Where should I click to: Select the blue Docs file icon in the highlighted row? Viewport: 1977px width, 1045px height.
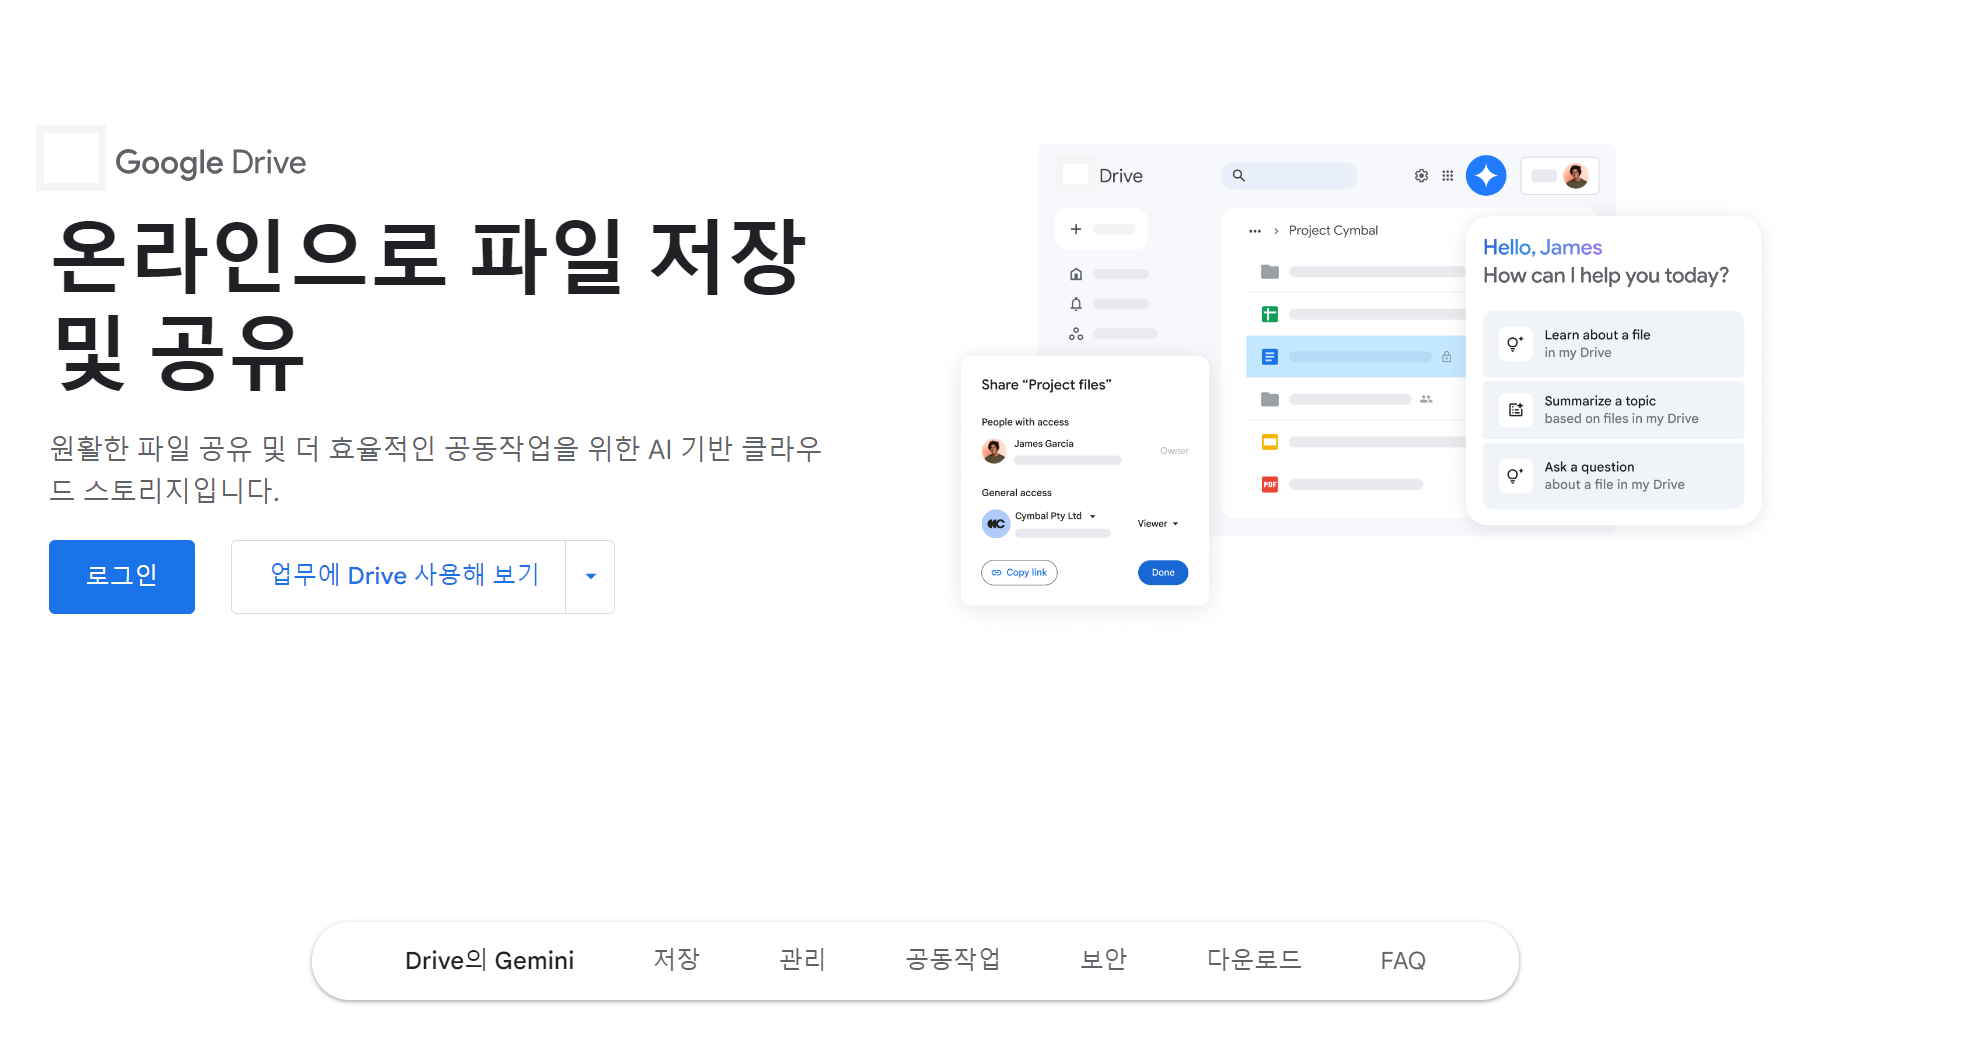[1270, 357]
